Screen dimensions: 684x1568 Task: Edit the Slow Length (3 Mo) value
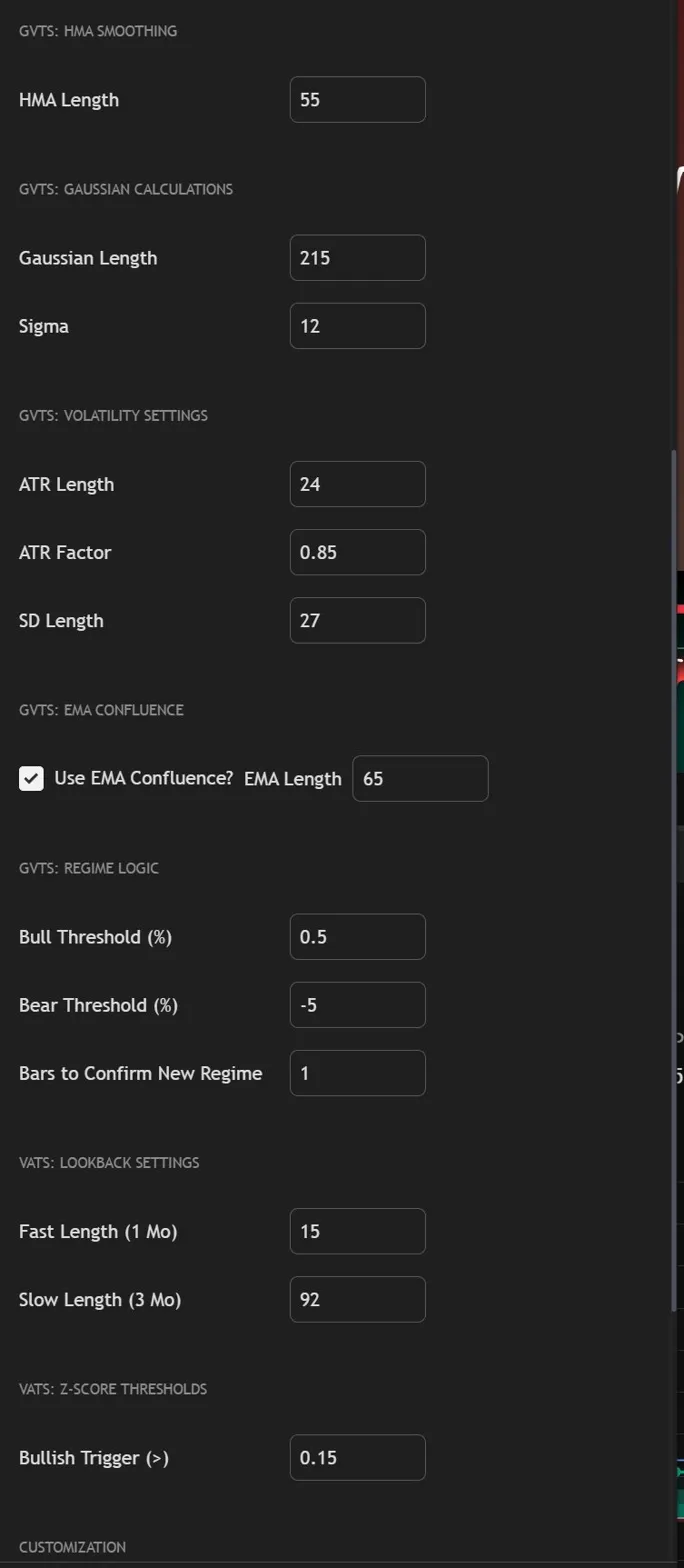tap(357, 1299)
